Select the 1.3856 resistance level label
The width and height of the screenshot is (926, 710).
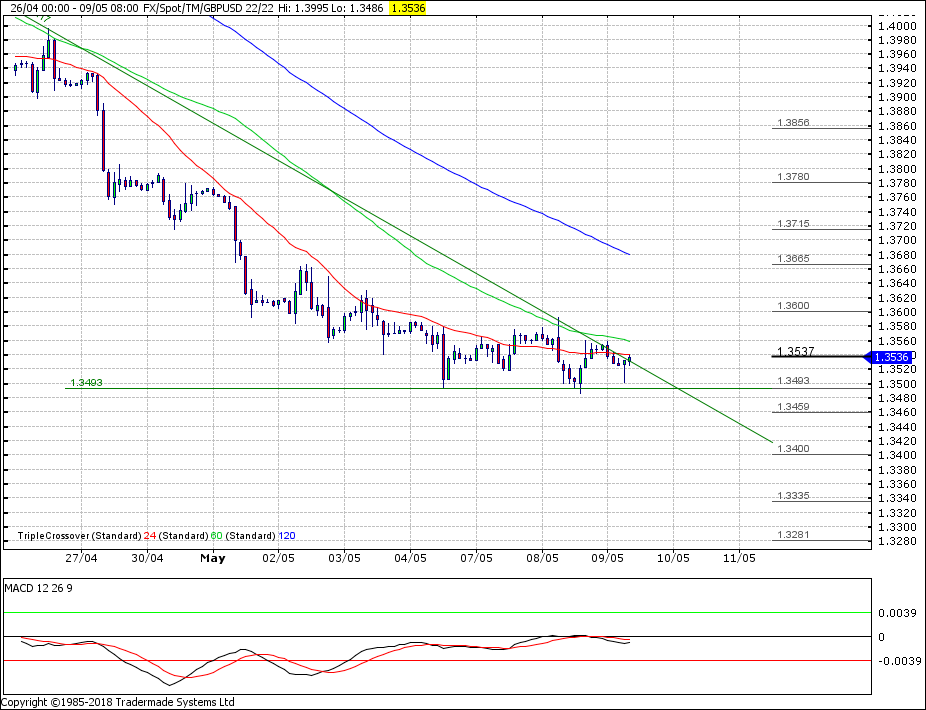tap(792, 123)
